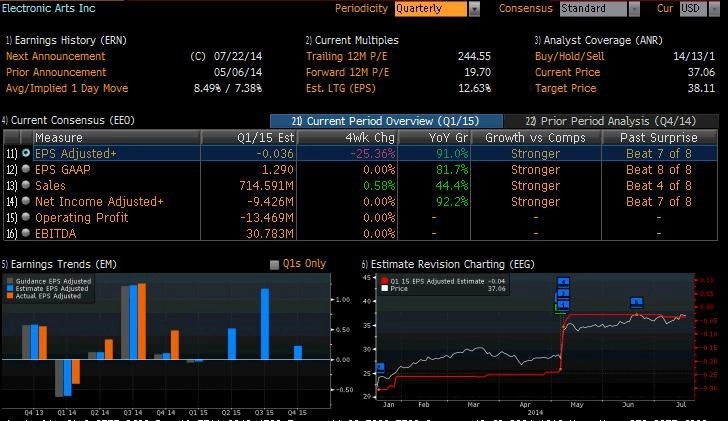This screenshot has width=728, height=421.
Task: Click the Avg/Implied 1 Day Move label
Action: [x=67, y=88]
